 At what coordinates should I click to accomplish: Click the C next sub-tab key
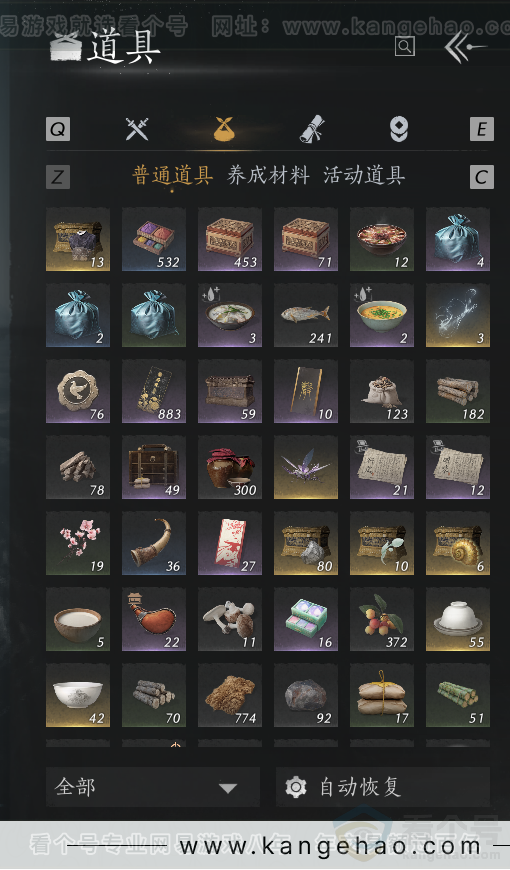pyautogui.click(x=481, y=177)
